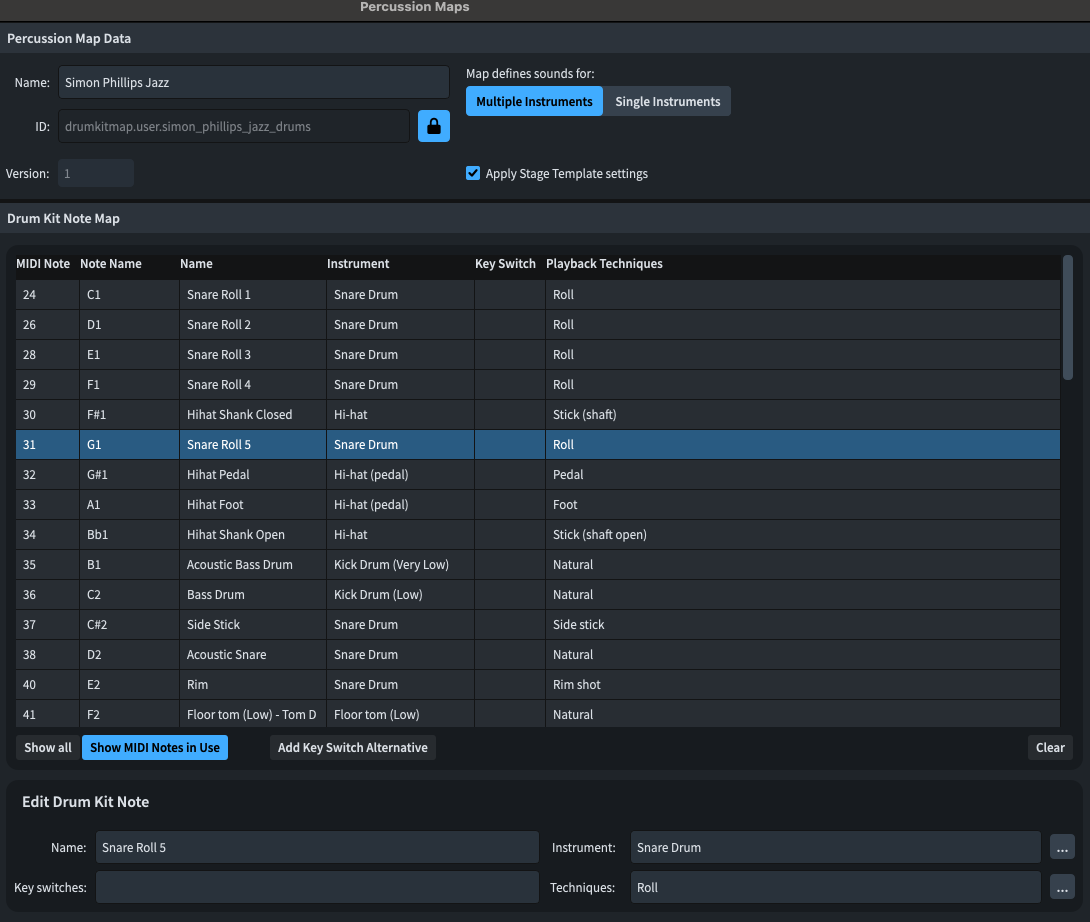Click note name C#2 cell

pyautogui.click(x=129, y=624)
